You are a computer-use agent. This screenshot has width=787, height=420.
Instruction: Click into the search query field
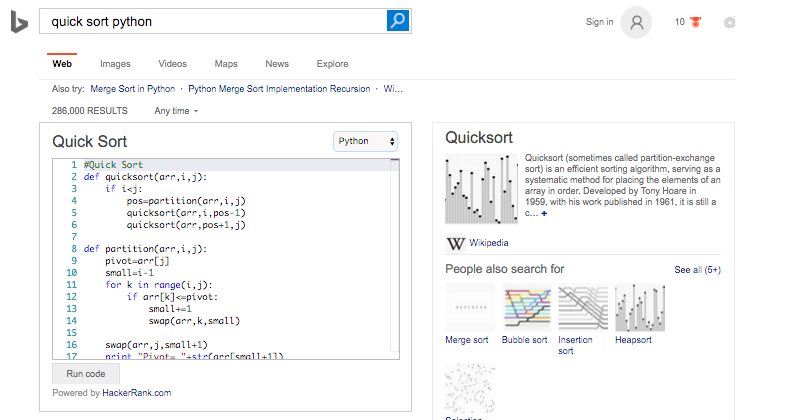tap(215, 21)
